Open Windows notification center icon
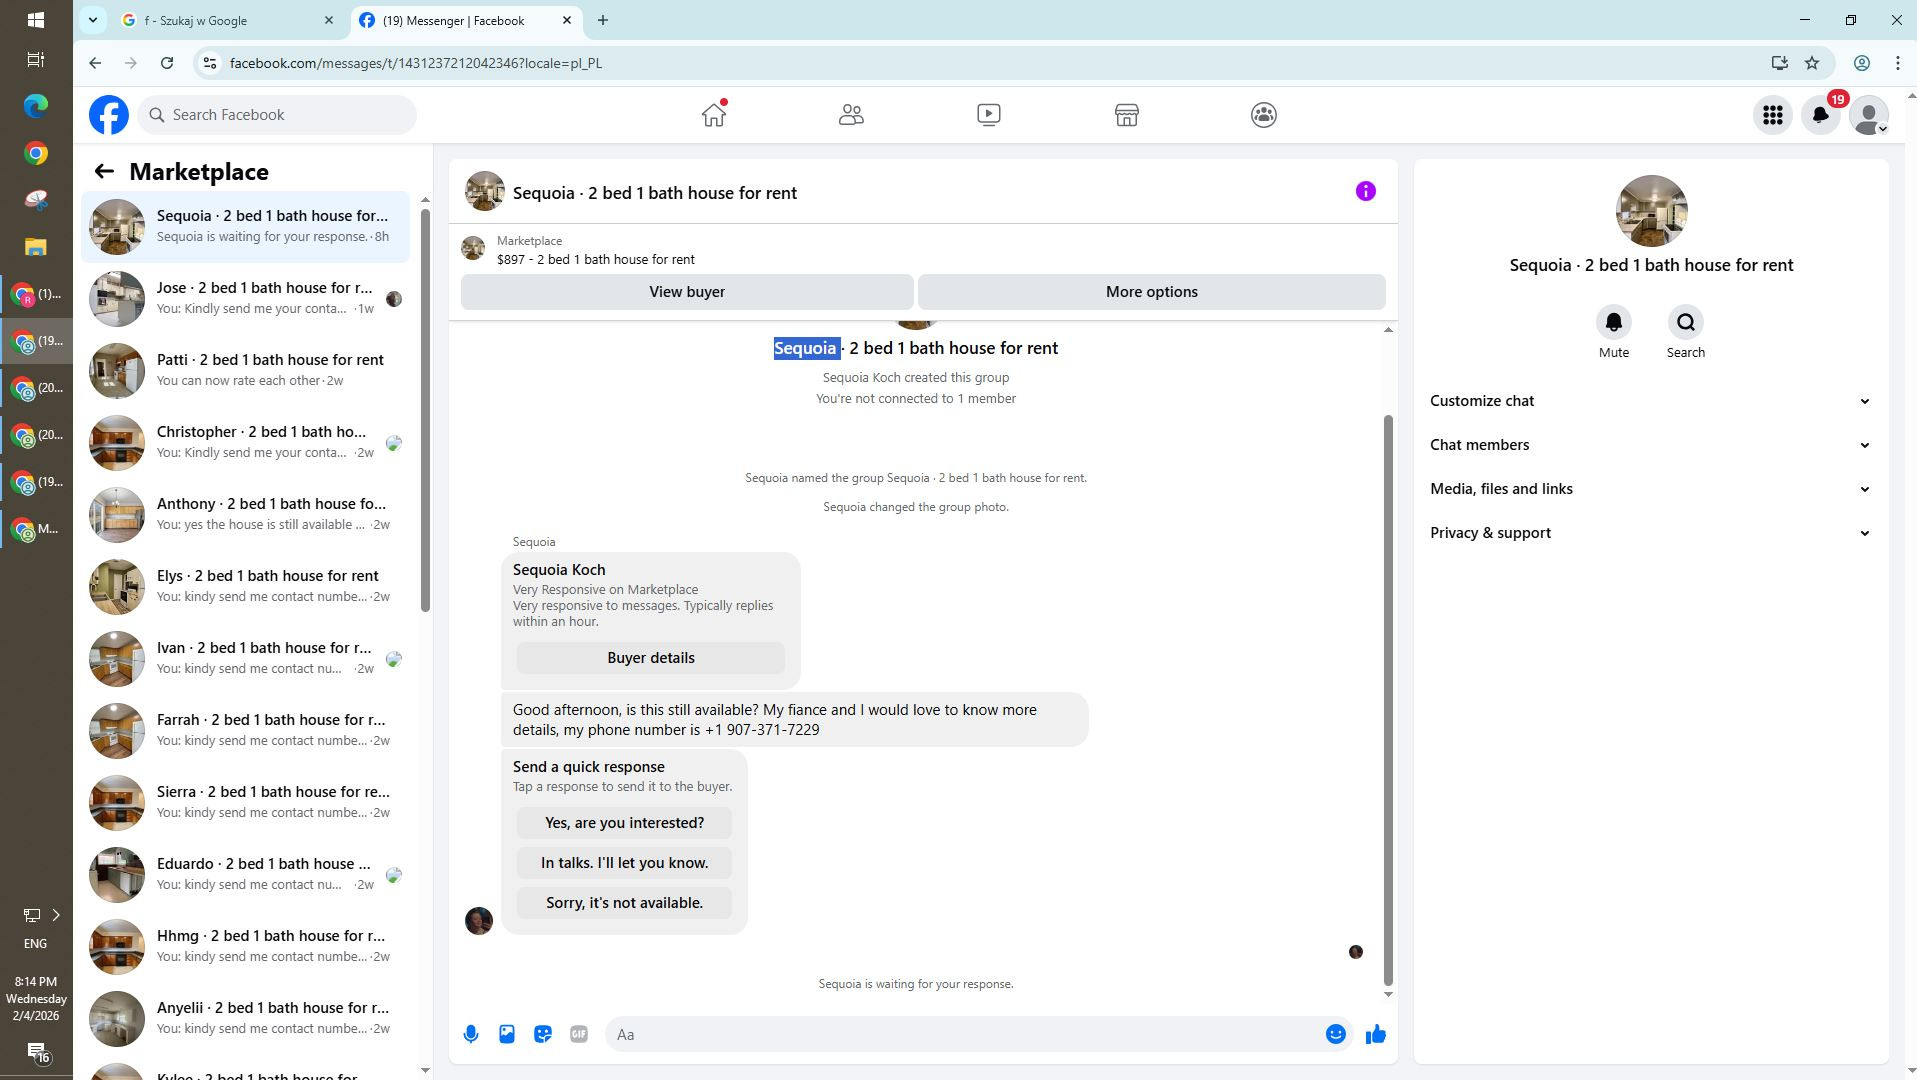This screenshot has width=1917, height=1080. coord(36,1052)
